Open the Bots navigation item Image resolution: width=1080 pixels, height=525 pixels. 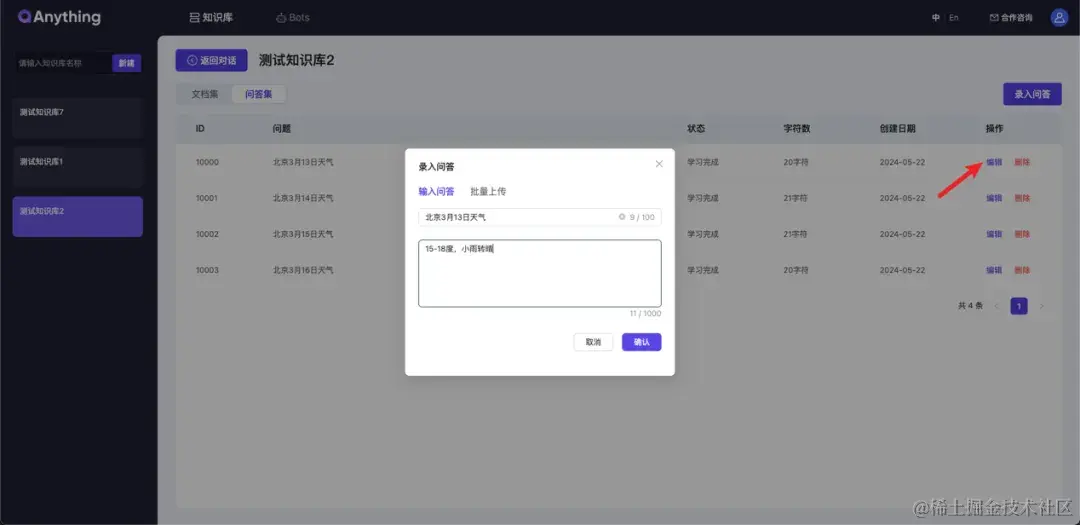pyautogui.click(x=293, y=17)
